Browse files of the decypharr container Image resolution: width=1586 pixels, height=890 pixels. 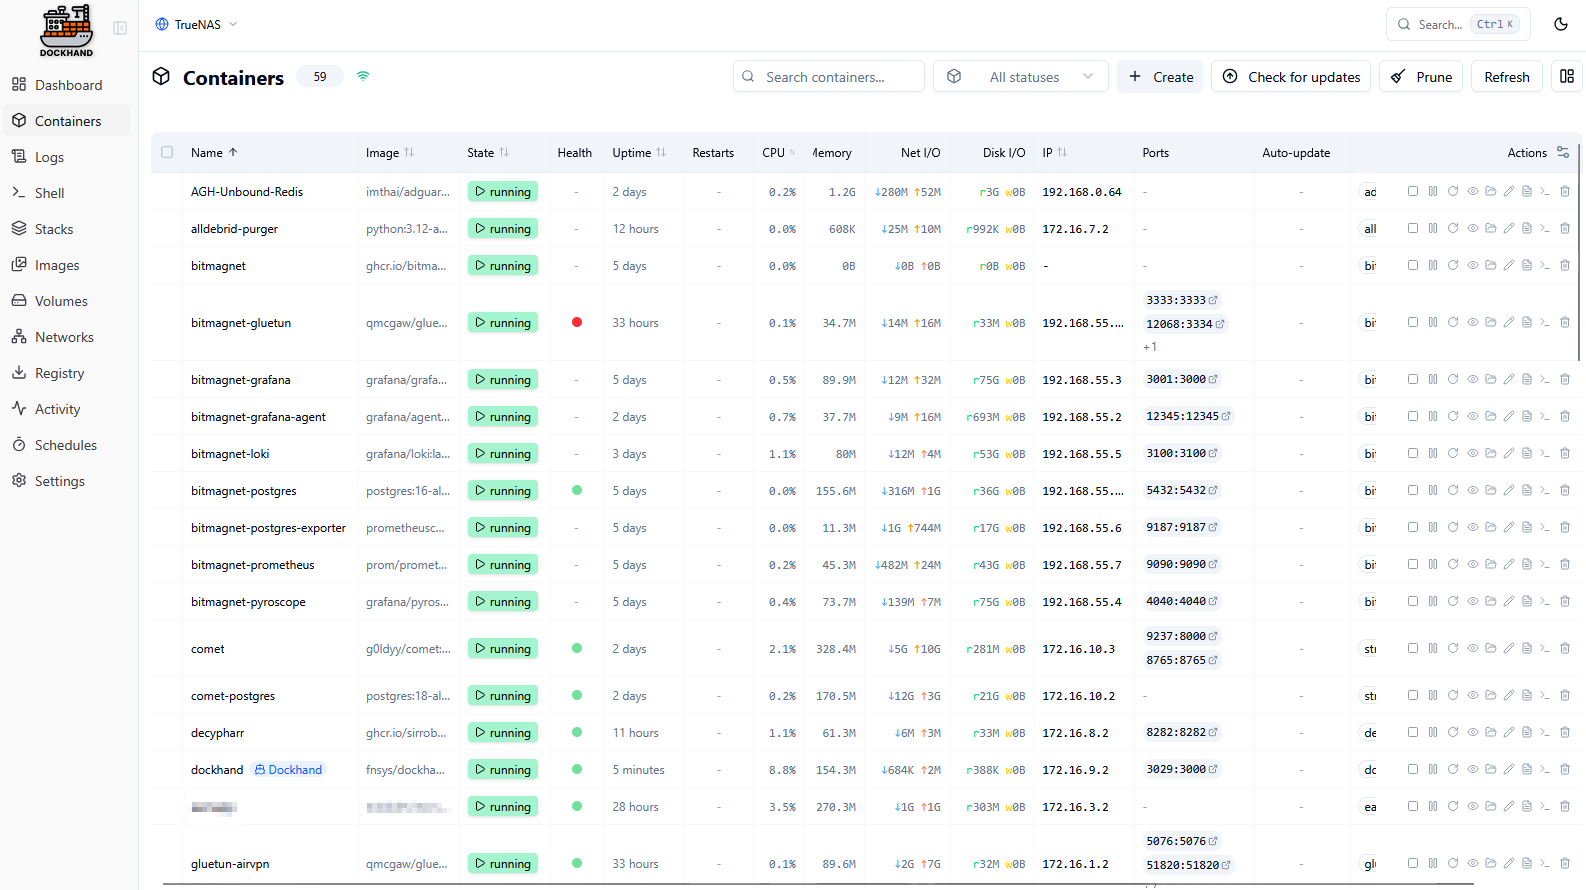(x=1490, y=732)
